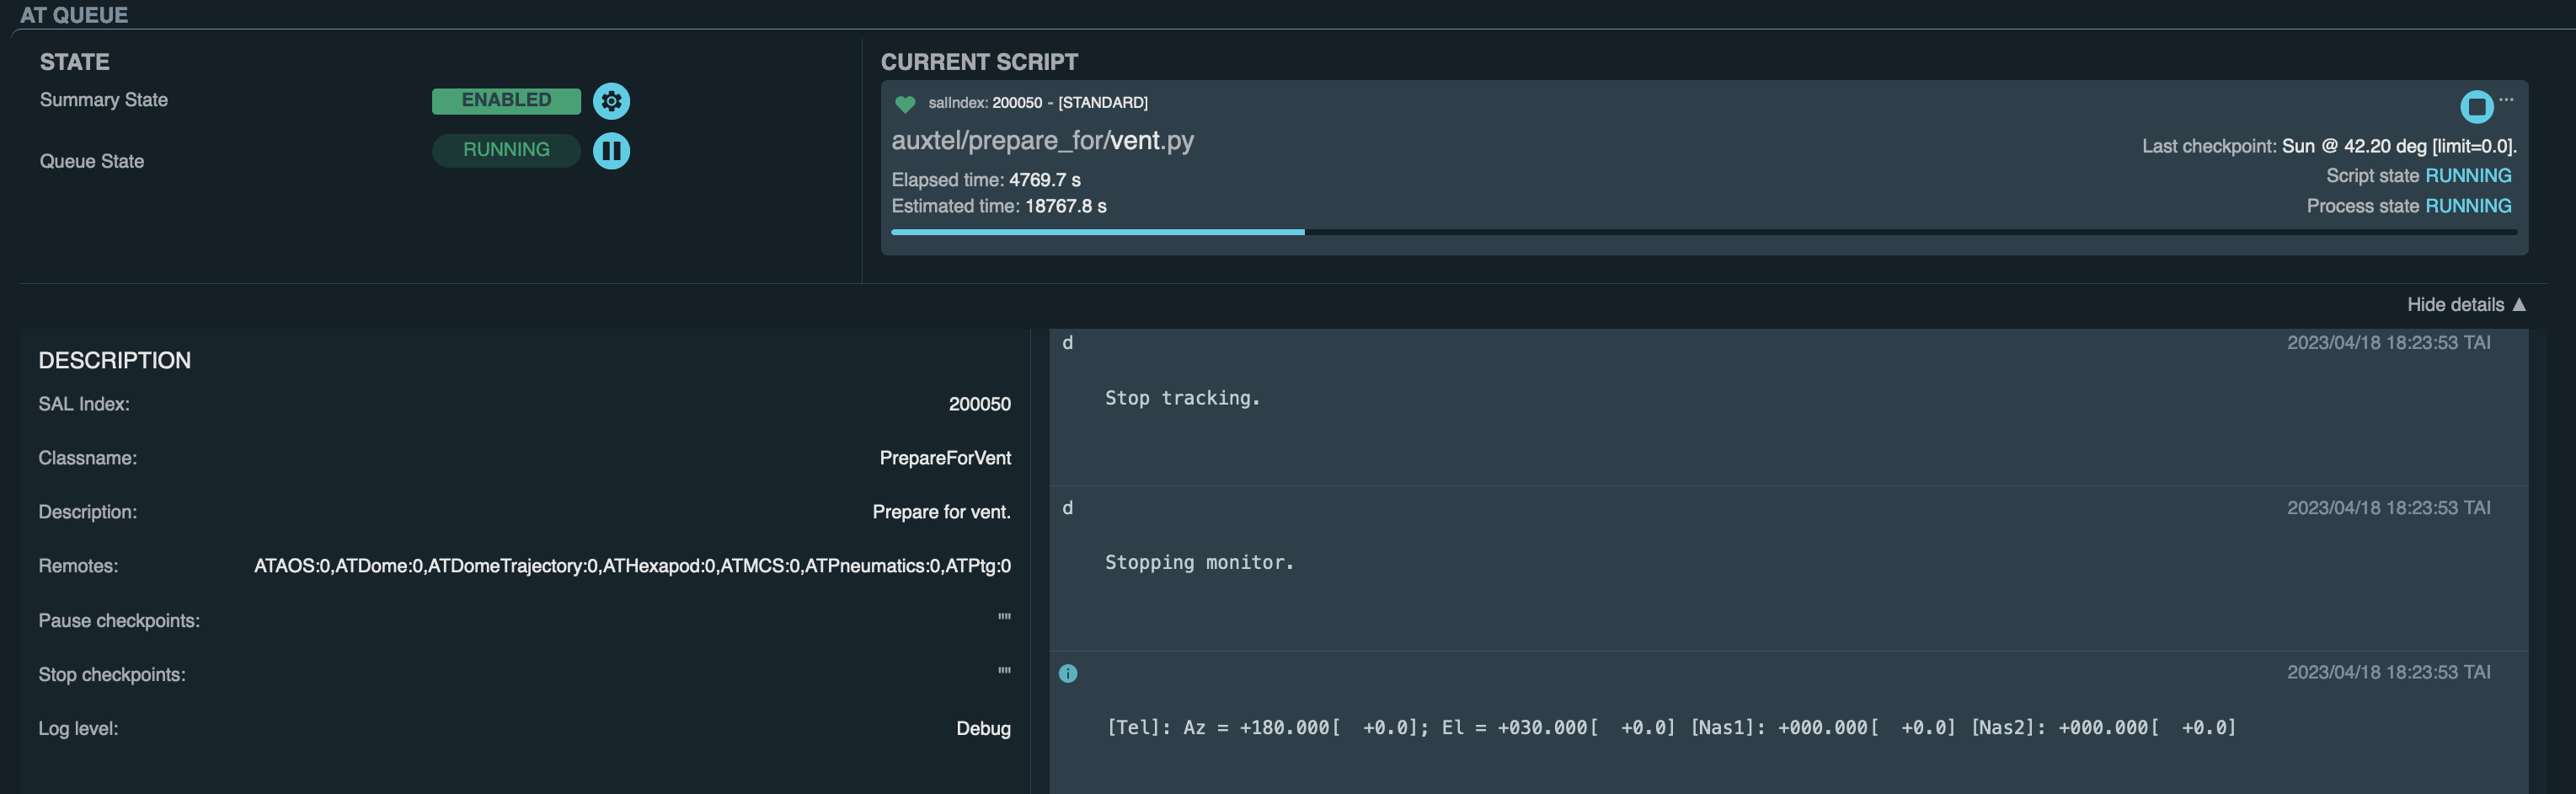This screenshot has height=794, width=2576.
Task: Select the auxtel/prepare_for/vent.py script title
Action: [1042, 140]
